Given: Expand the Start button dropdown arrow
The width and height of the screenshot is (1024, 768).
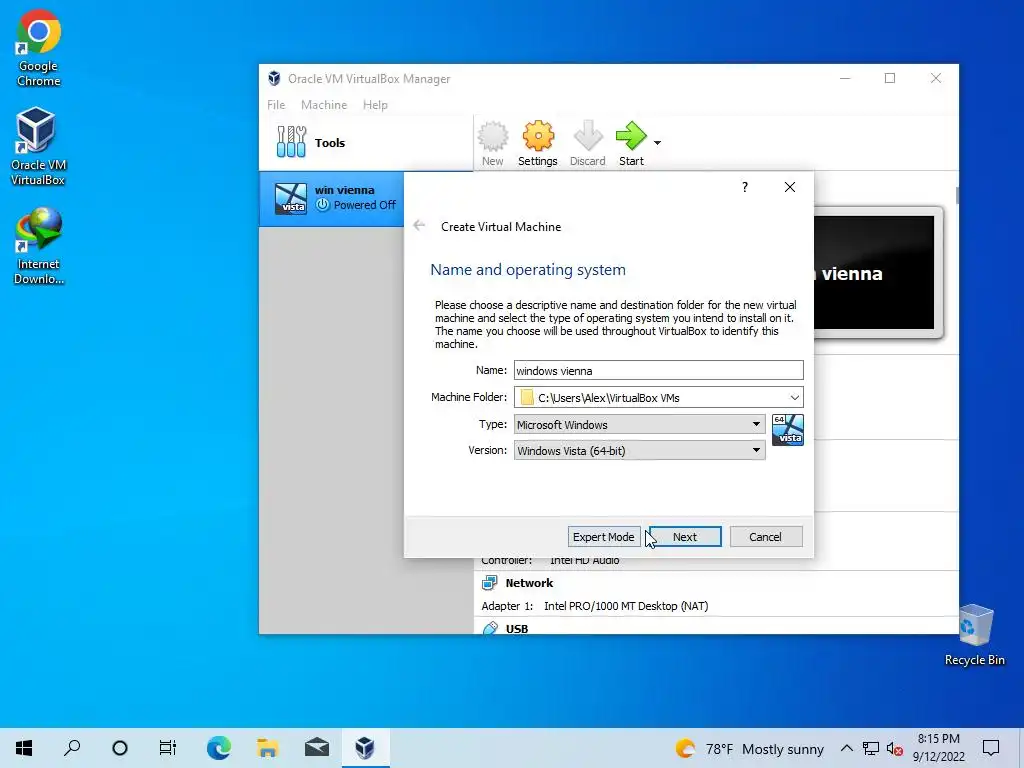Looking at the screenshot, I should tap(657, 143).
